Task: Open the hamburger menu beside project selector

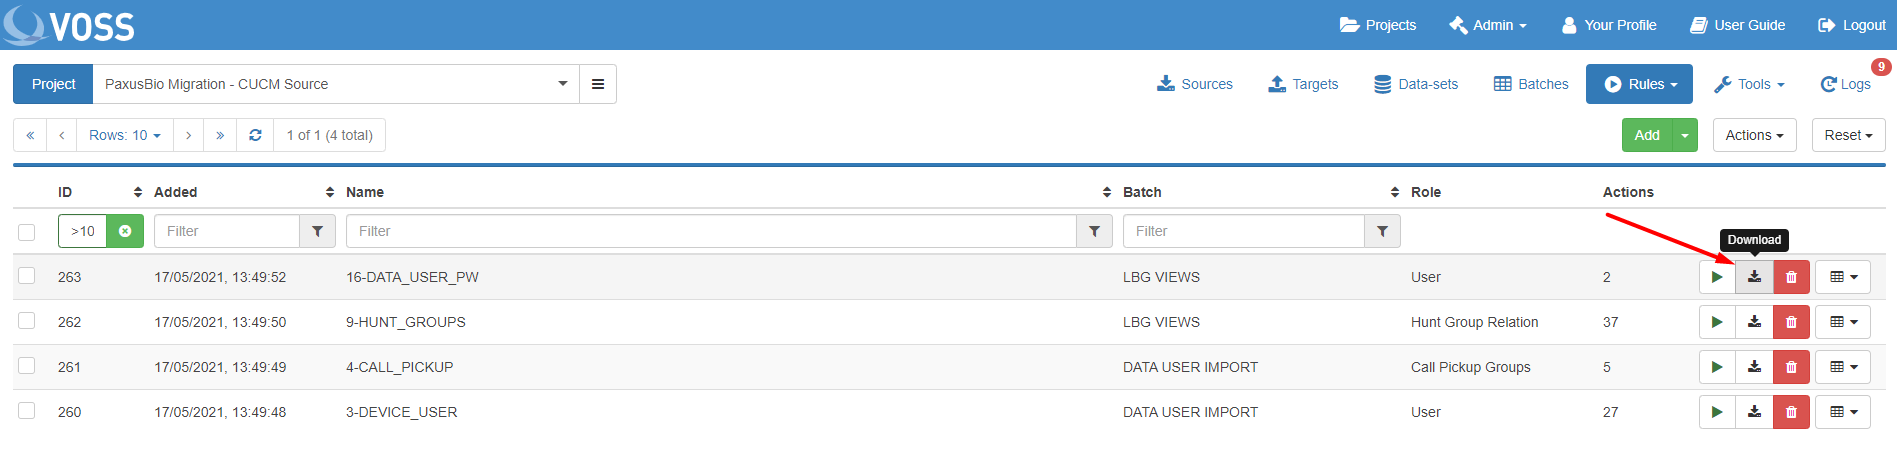Action: click(598, 84)
